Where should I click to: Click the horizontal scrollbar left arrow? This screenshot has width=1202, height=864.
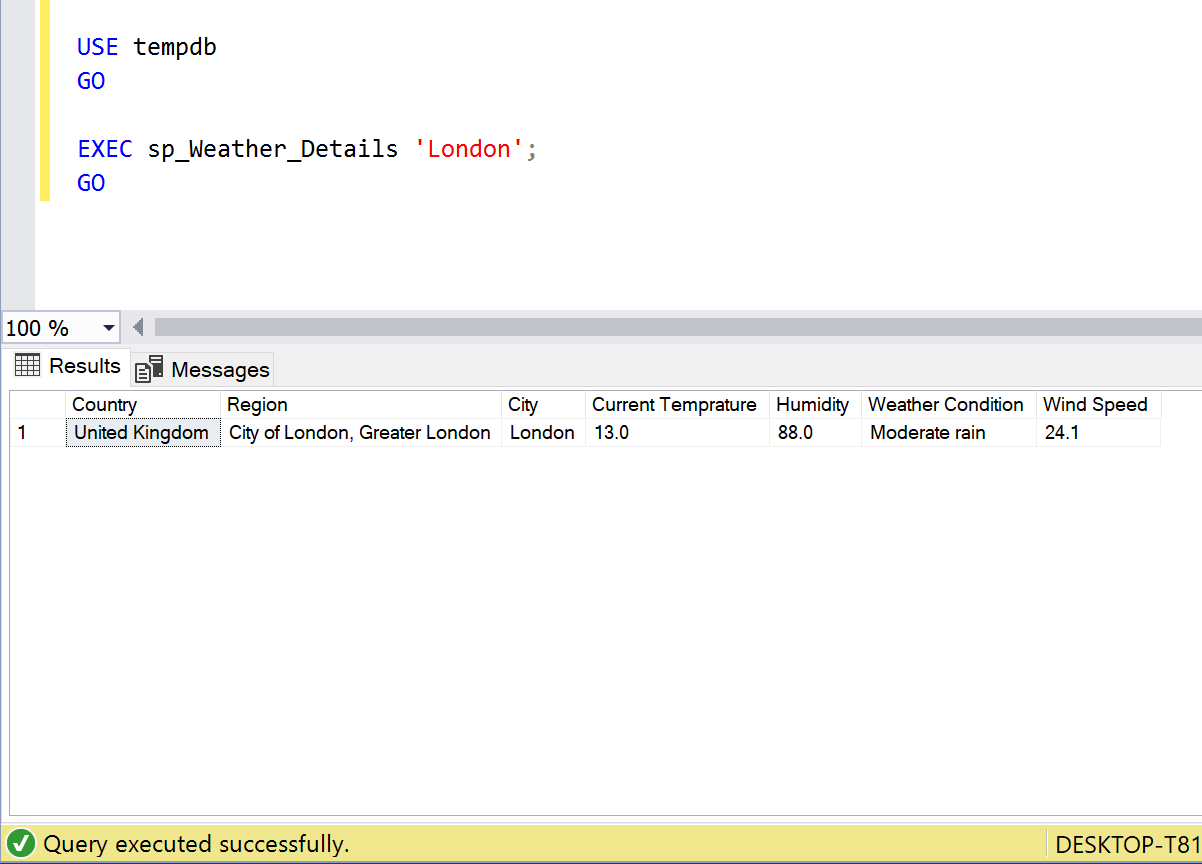click(139, 327)
